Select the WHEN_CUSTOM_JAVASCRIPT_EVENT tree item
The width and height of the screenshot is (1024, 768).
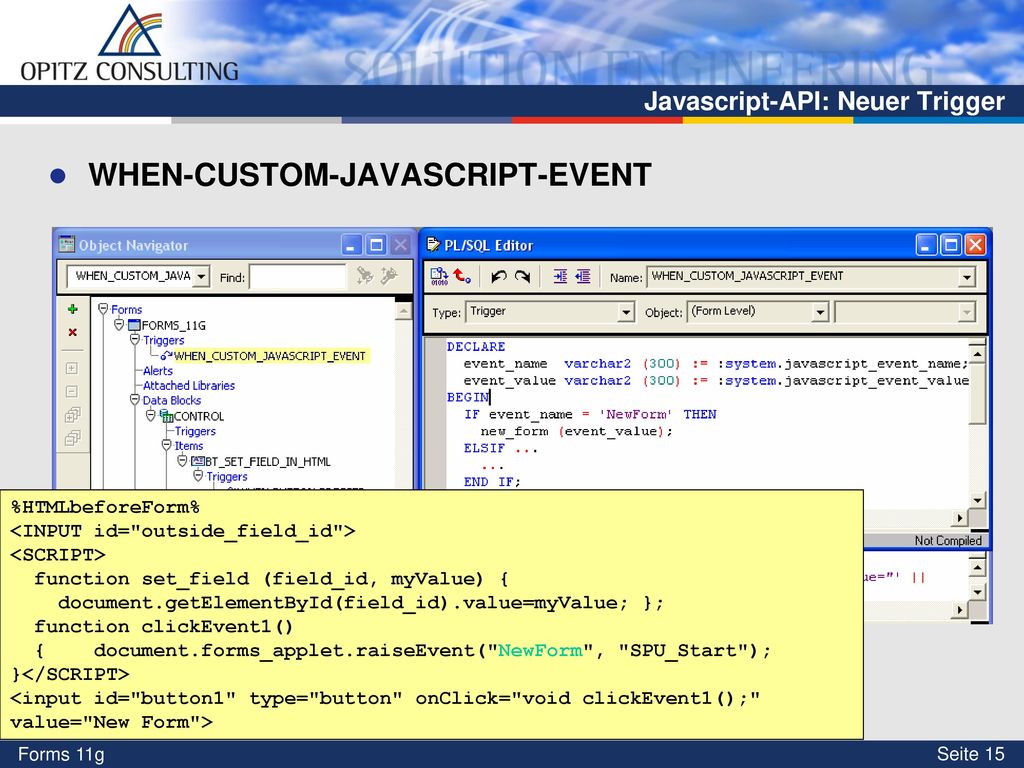270,356
